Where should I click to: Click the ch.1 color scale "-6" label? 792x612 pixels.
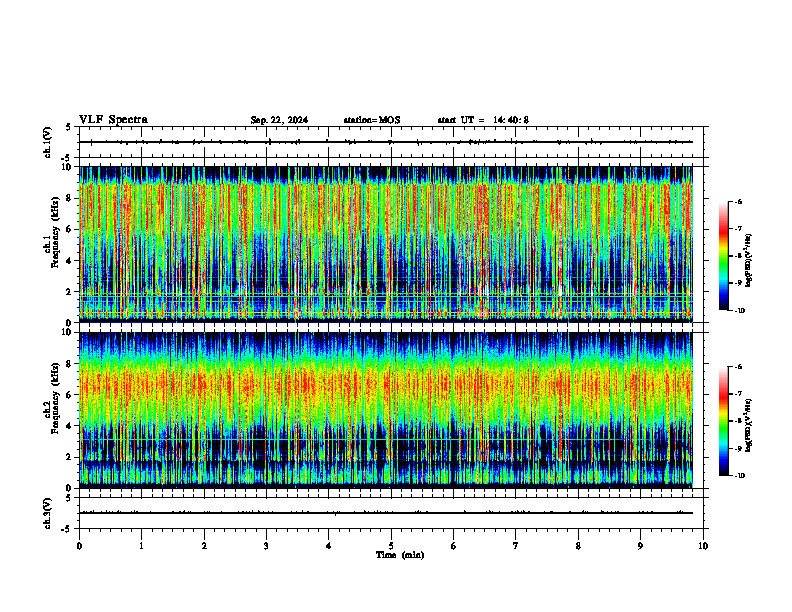(739, 201)
